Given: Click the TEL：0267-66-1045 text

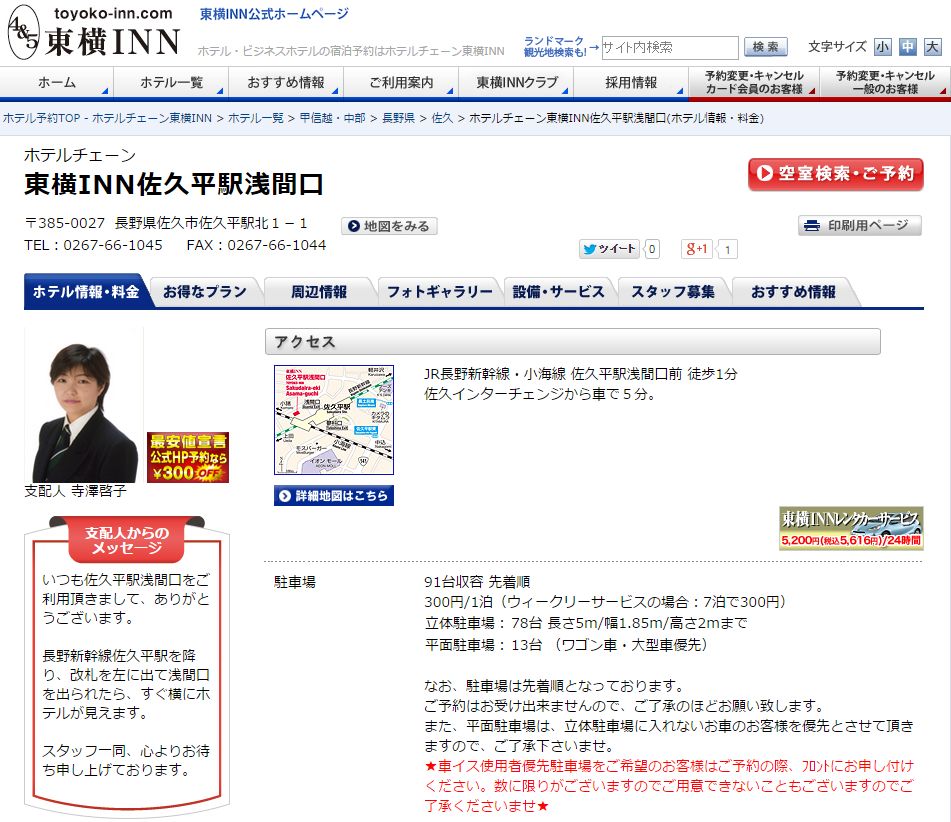Looking at the screenshot, I should click(93, 245).
